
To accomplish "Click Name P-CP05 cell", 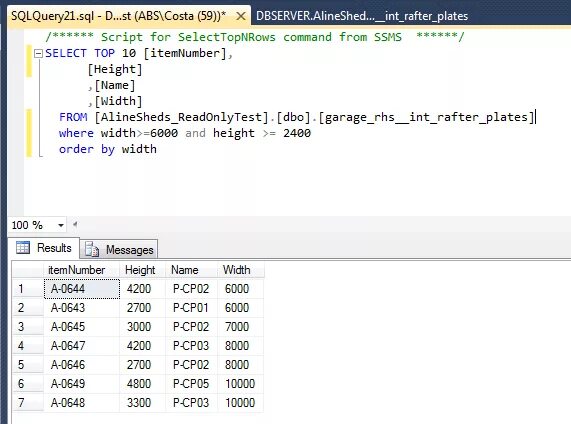I will [x=192, y=384].
